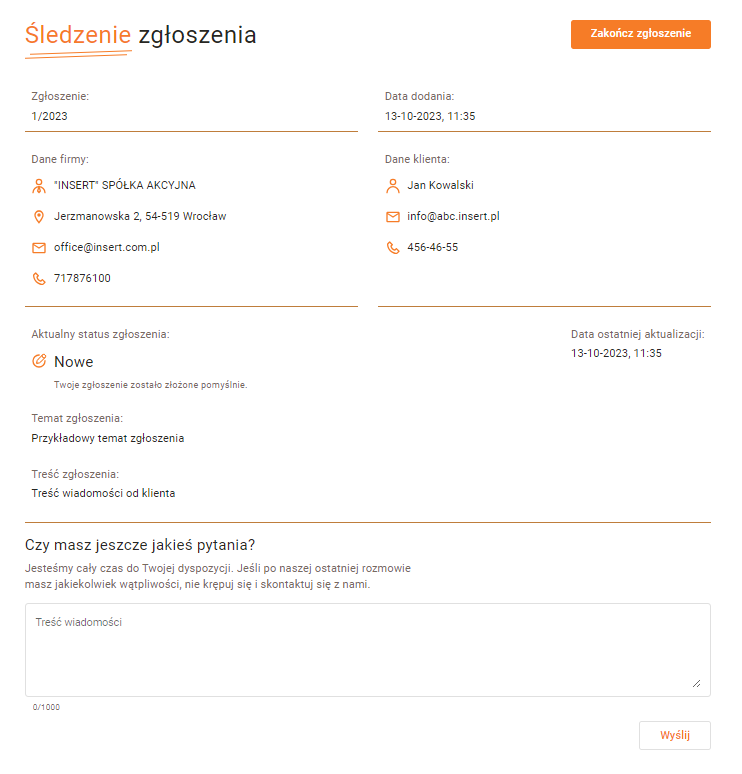Click the text area resize handle
The image size is (742, 774).
pos(696,684)
